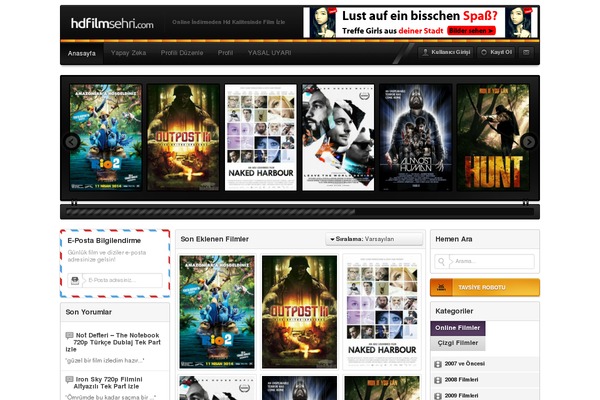Click the mail icon beside E-Posta field
This screenshot has width=600, height=400.
click(75, 280)
